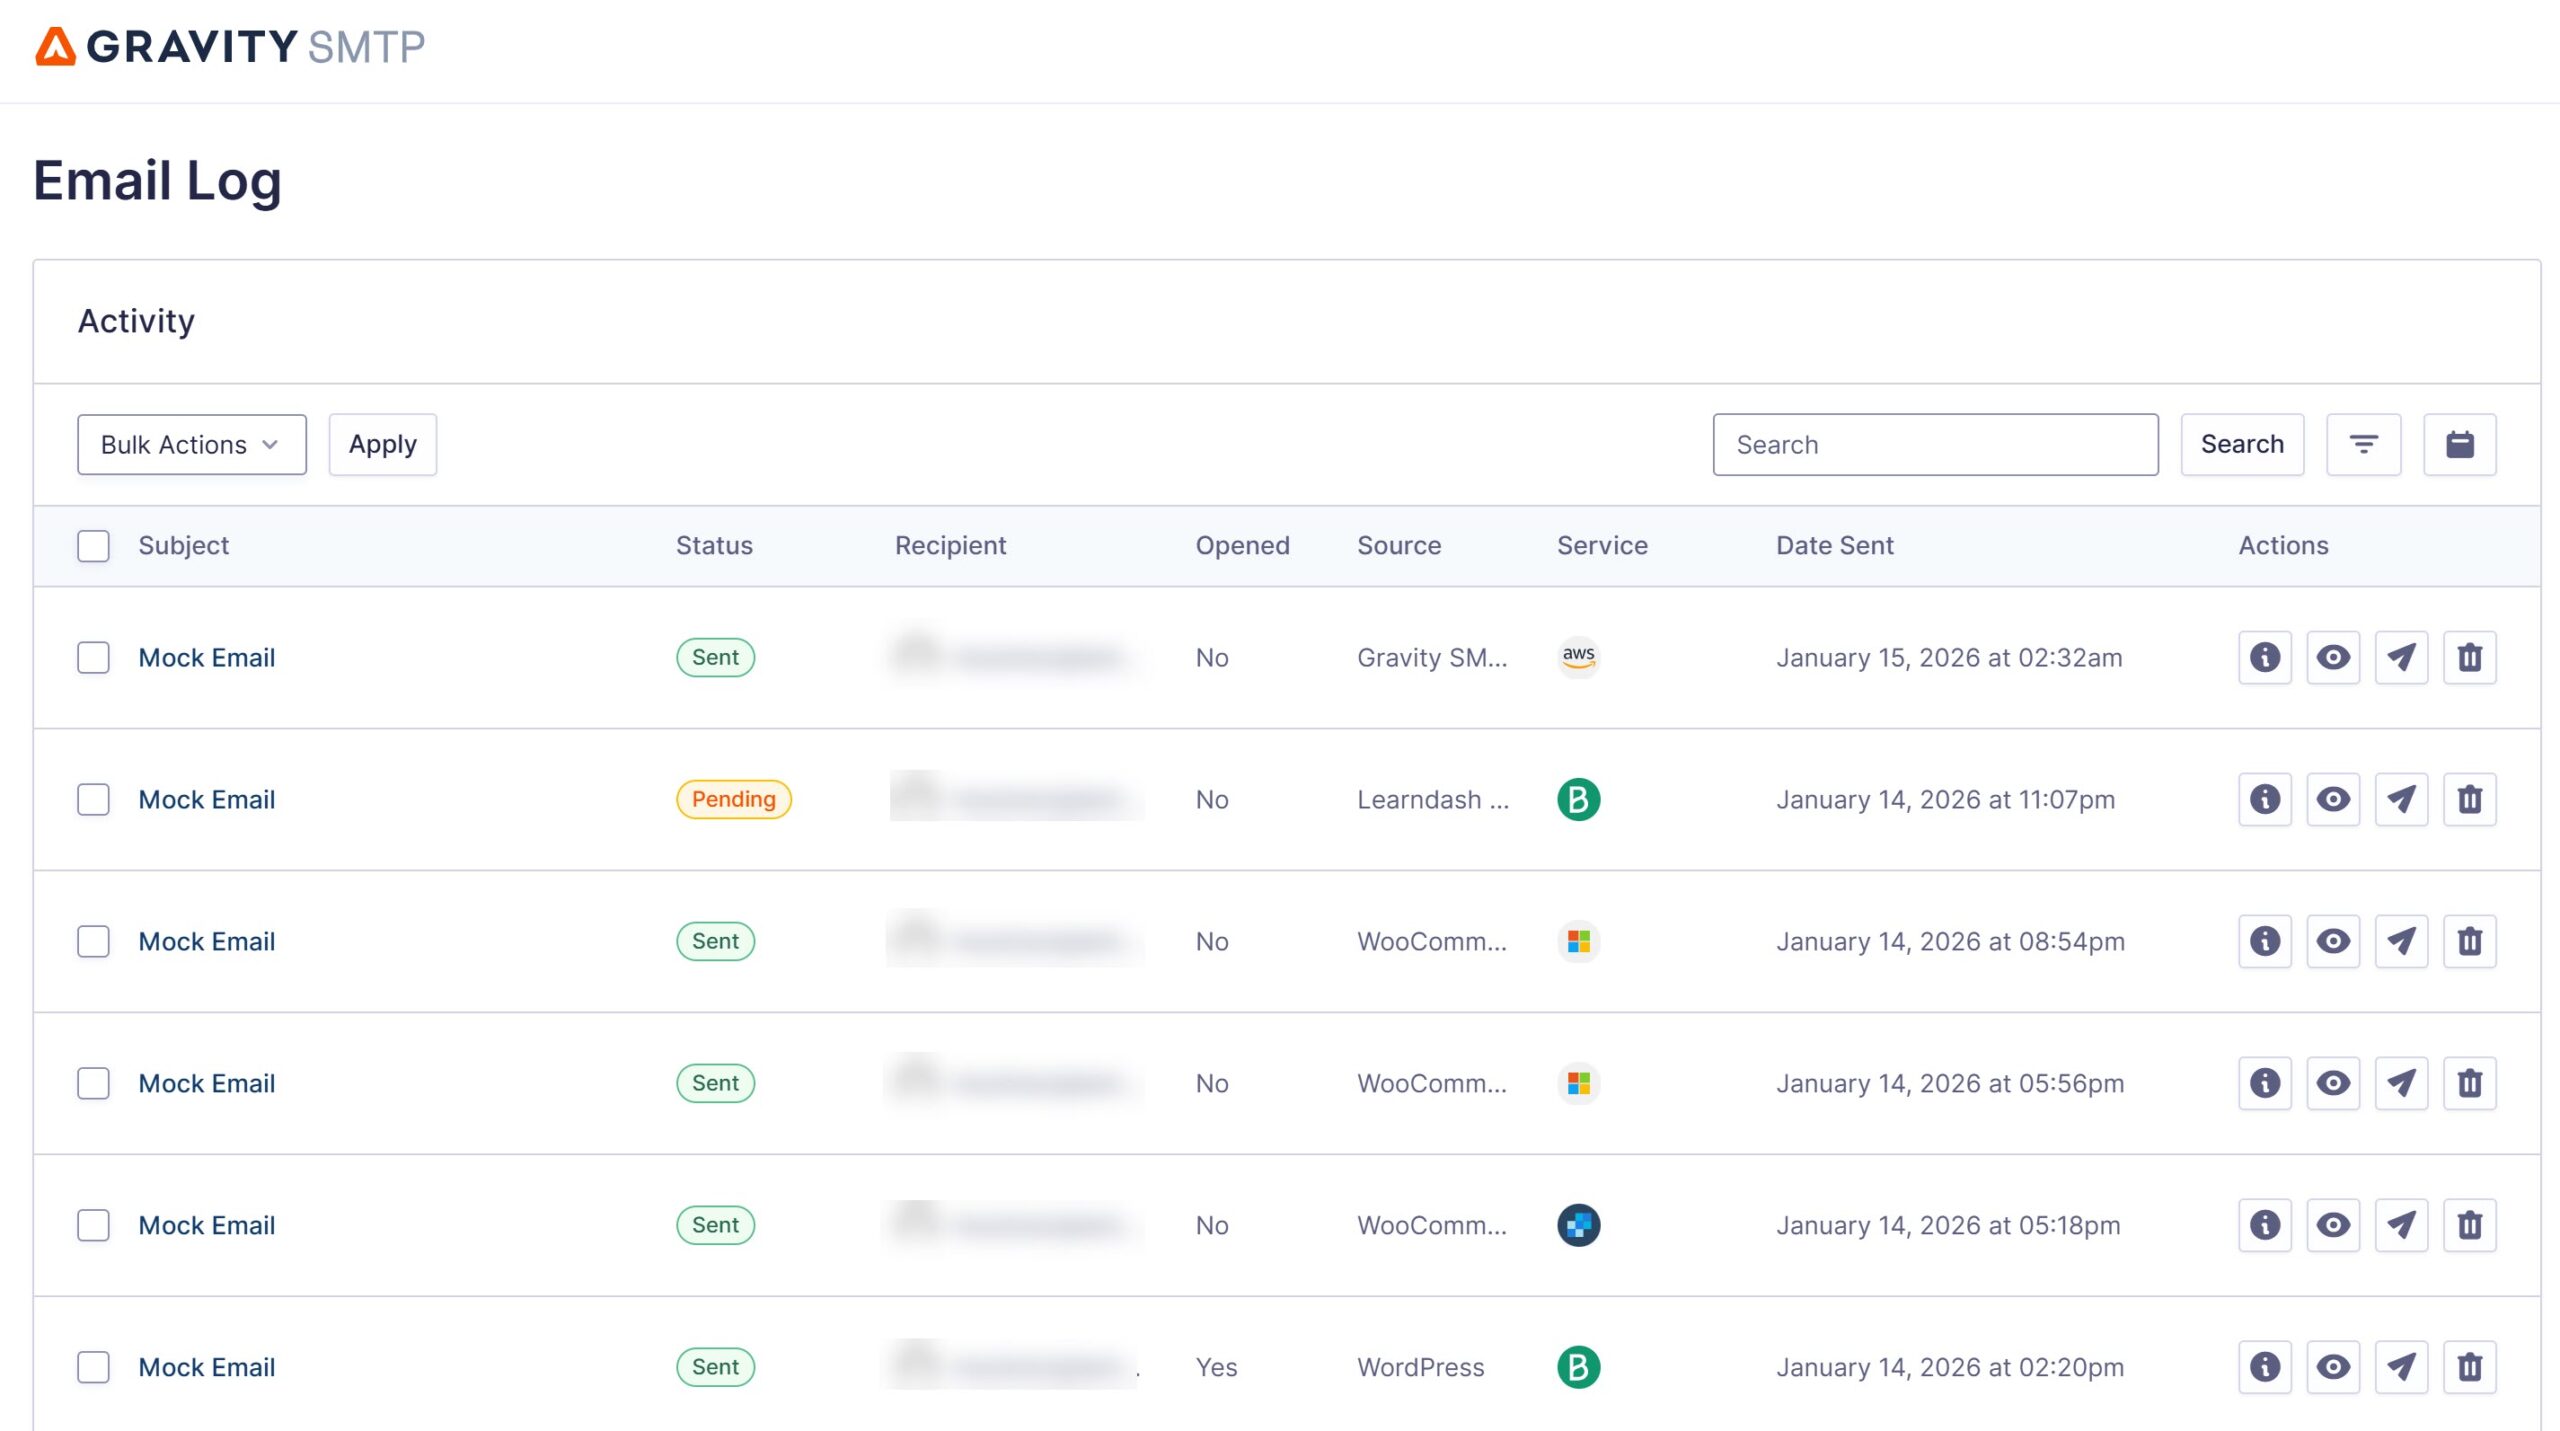Preview the Pending Learndash email
Screen dimensions: 2560x1431
[2332, 799]
